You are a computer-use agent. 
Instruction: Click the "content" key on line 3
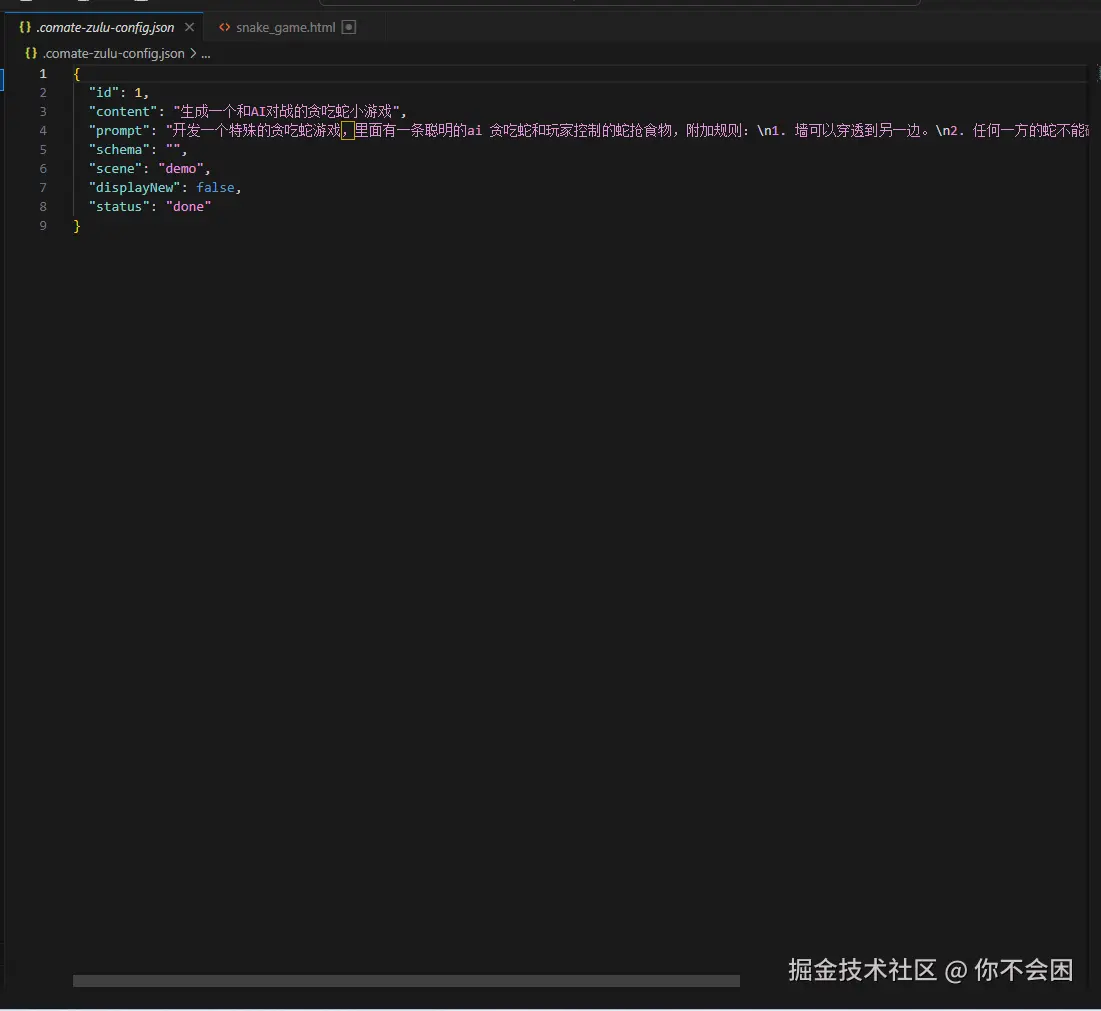pos(123,112)
